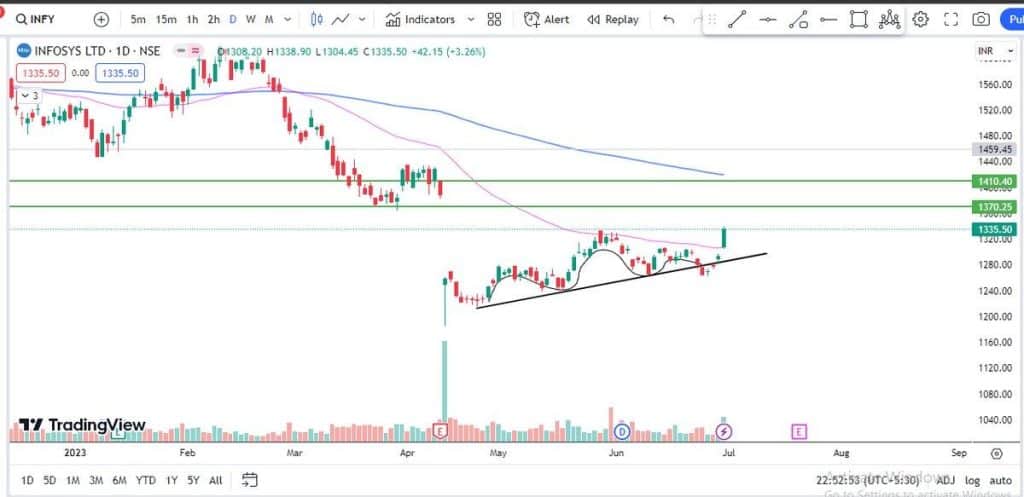1024x497 pixels.
Task: Select the rectangle drawing tool
Action: pyautogui.click(x=859, y=20)
